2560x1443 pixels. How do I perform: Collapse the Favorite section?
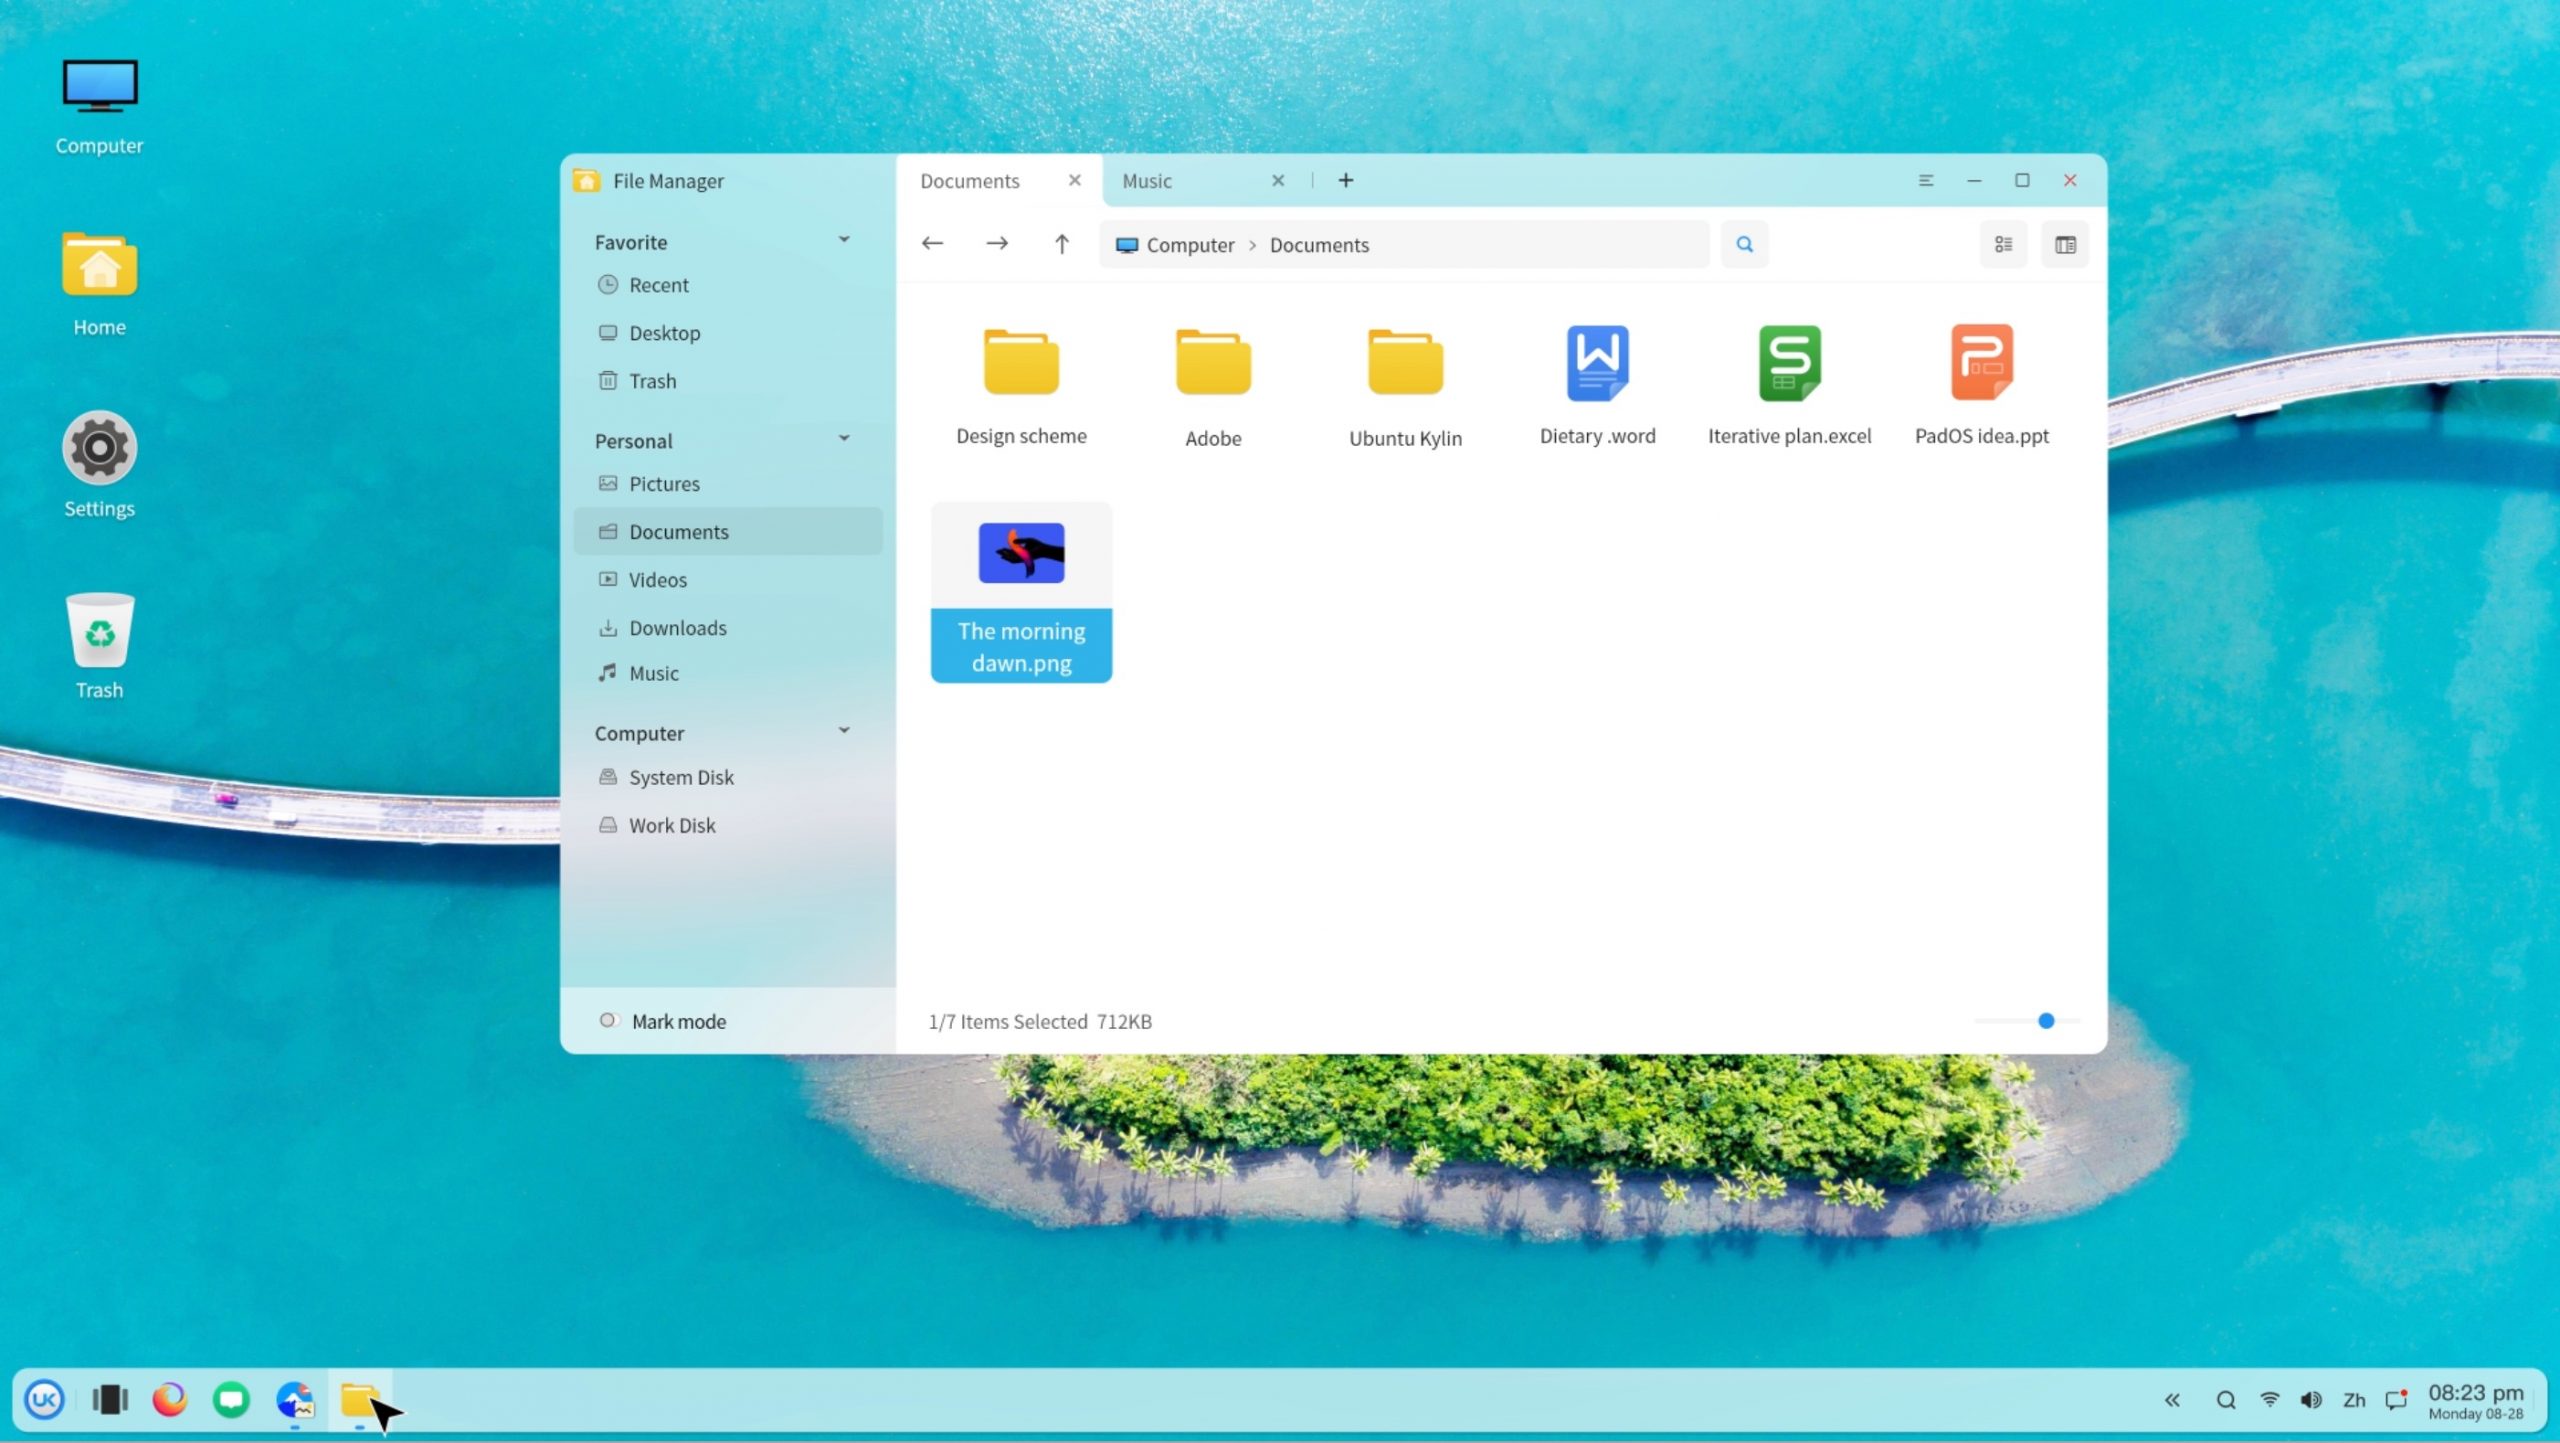(843, 240)
